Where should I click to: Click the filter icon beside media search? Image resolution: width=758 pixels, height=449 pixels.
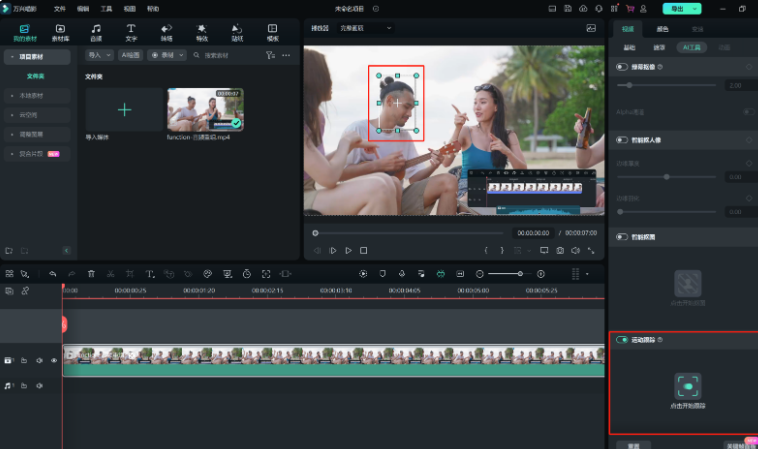(270, 55)
